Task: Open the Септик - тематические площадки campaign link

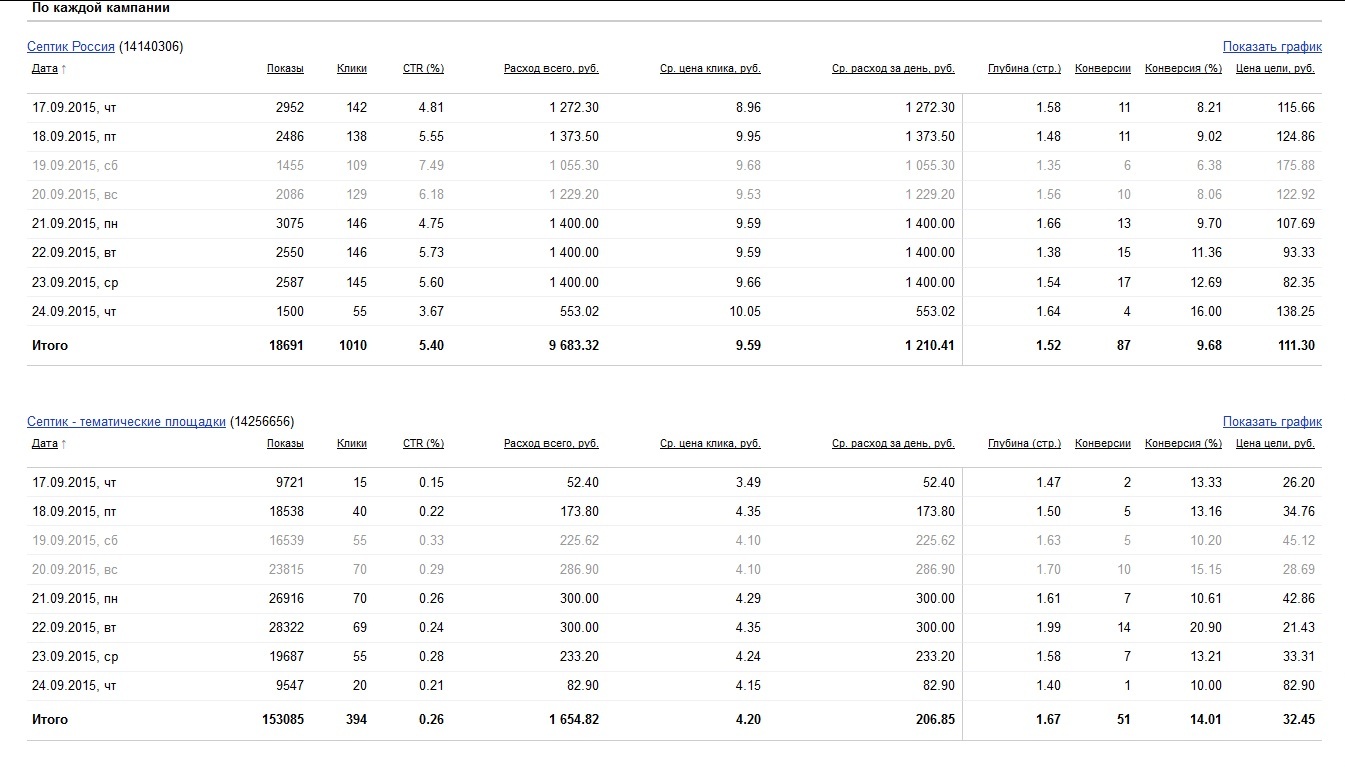Action: (x=126, y=422)
